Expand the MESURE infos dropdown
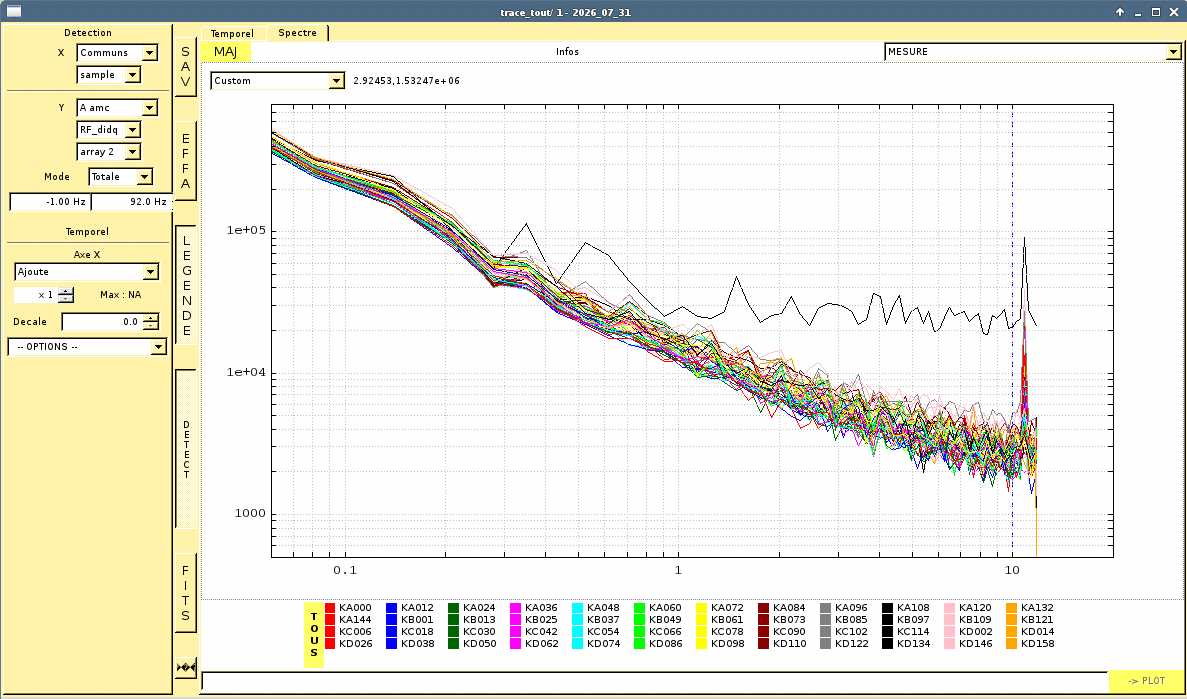This screenshot has height=699, width=1187. (x=1033, y=51)
